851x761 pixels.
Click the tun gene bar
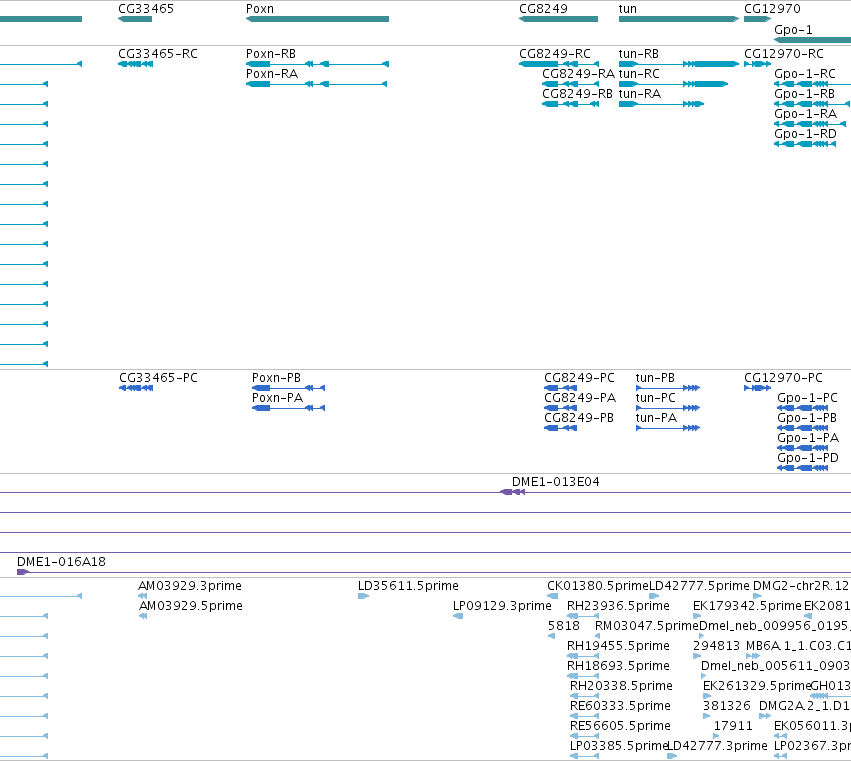679,19
